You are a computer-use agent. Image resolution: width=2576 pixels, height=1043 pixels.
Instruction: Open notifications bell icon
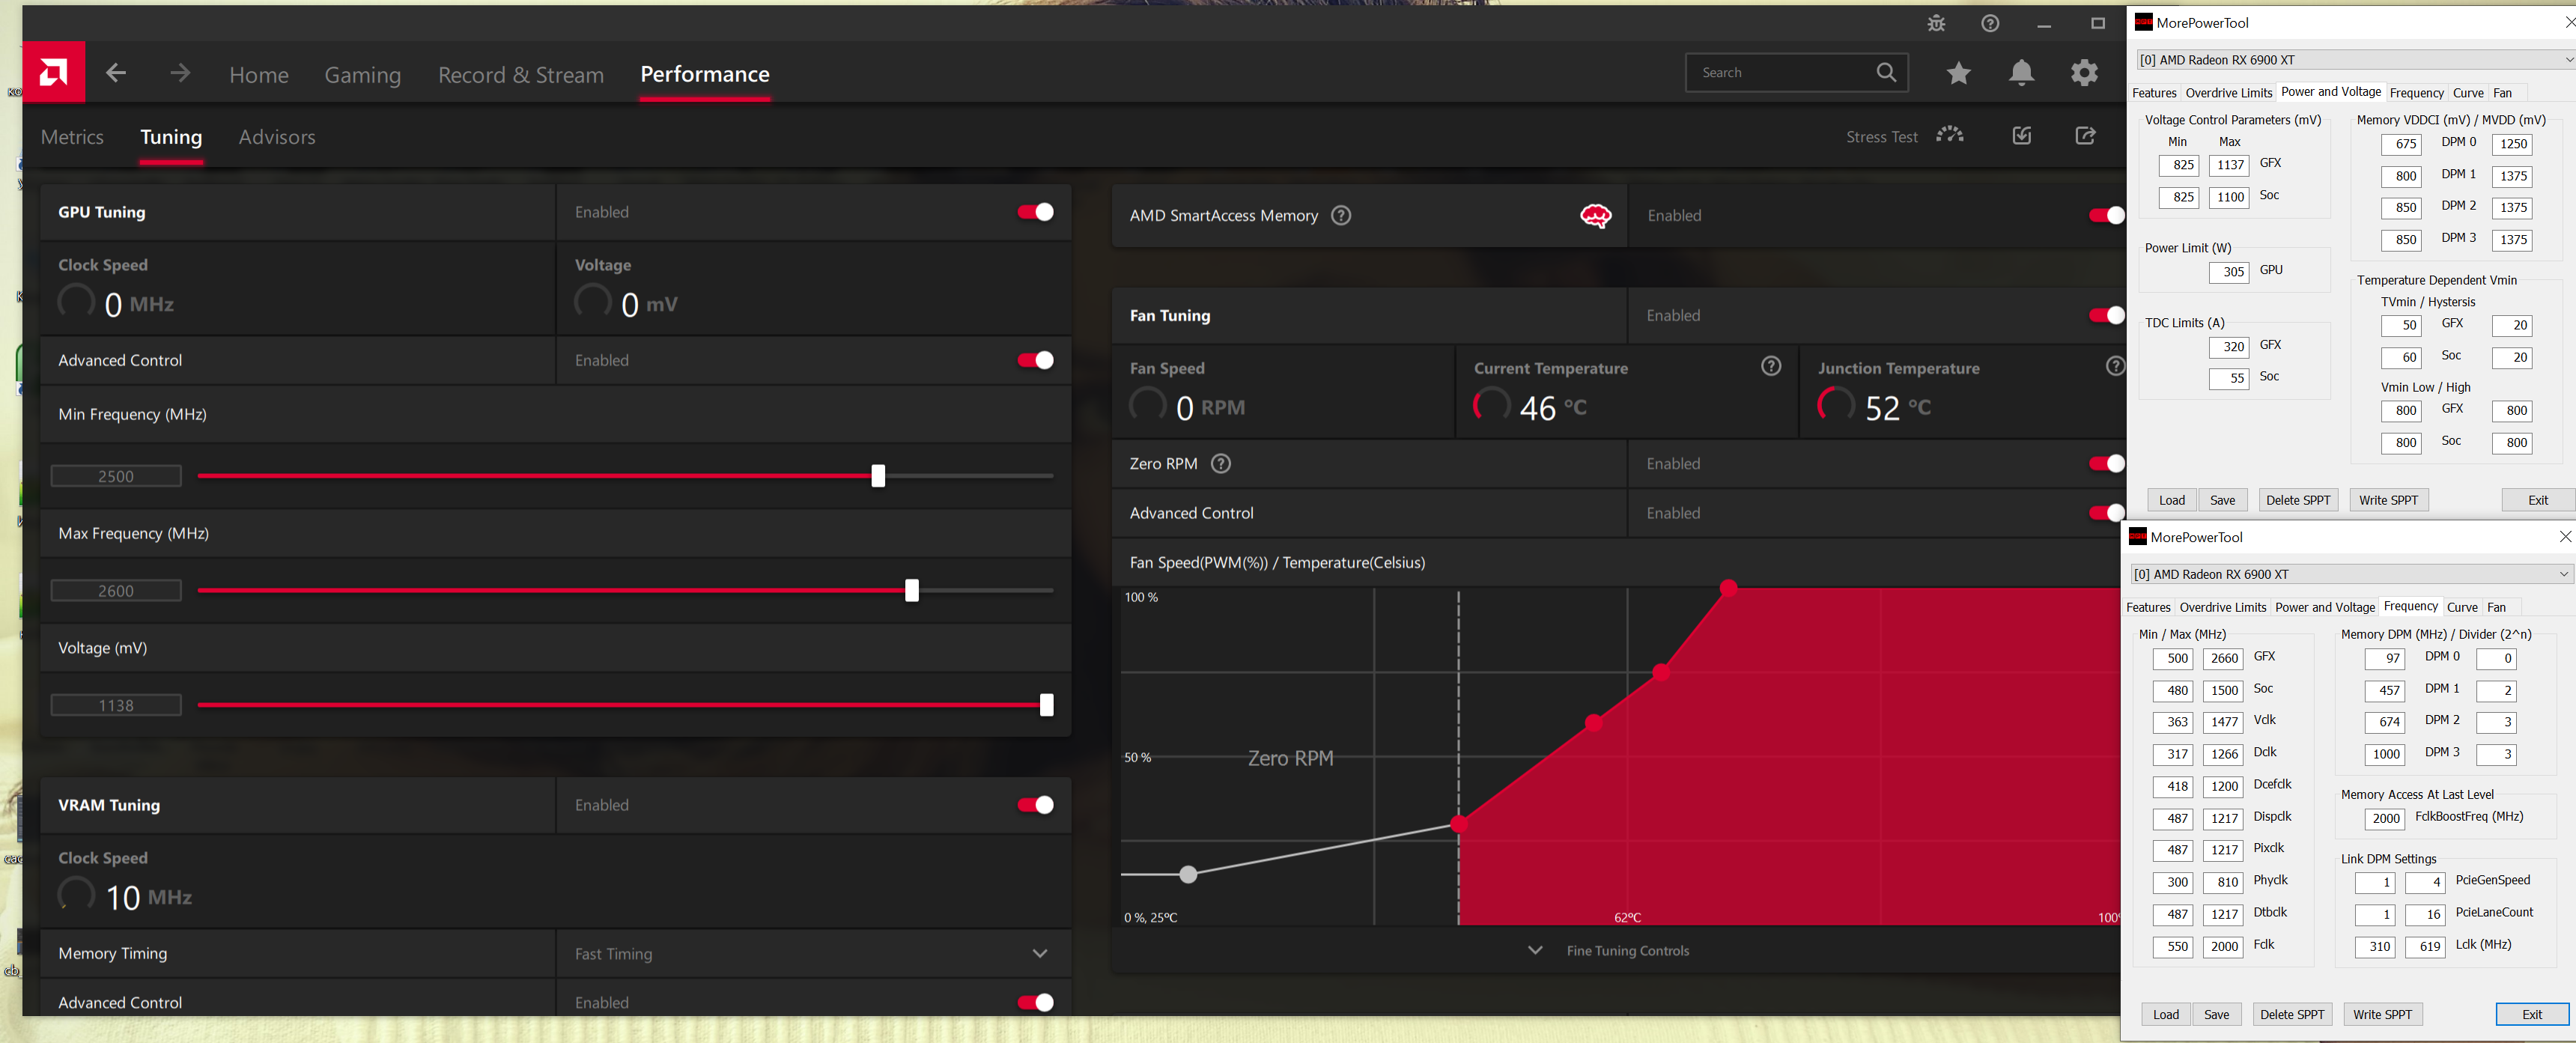click(2021, 72)
